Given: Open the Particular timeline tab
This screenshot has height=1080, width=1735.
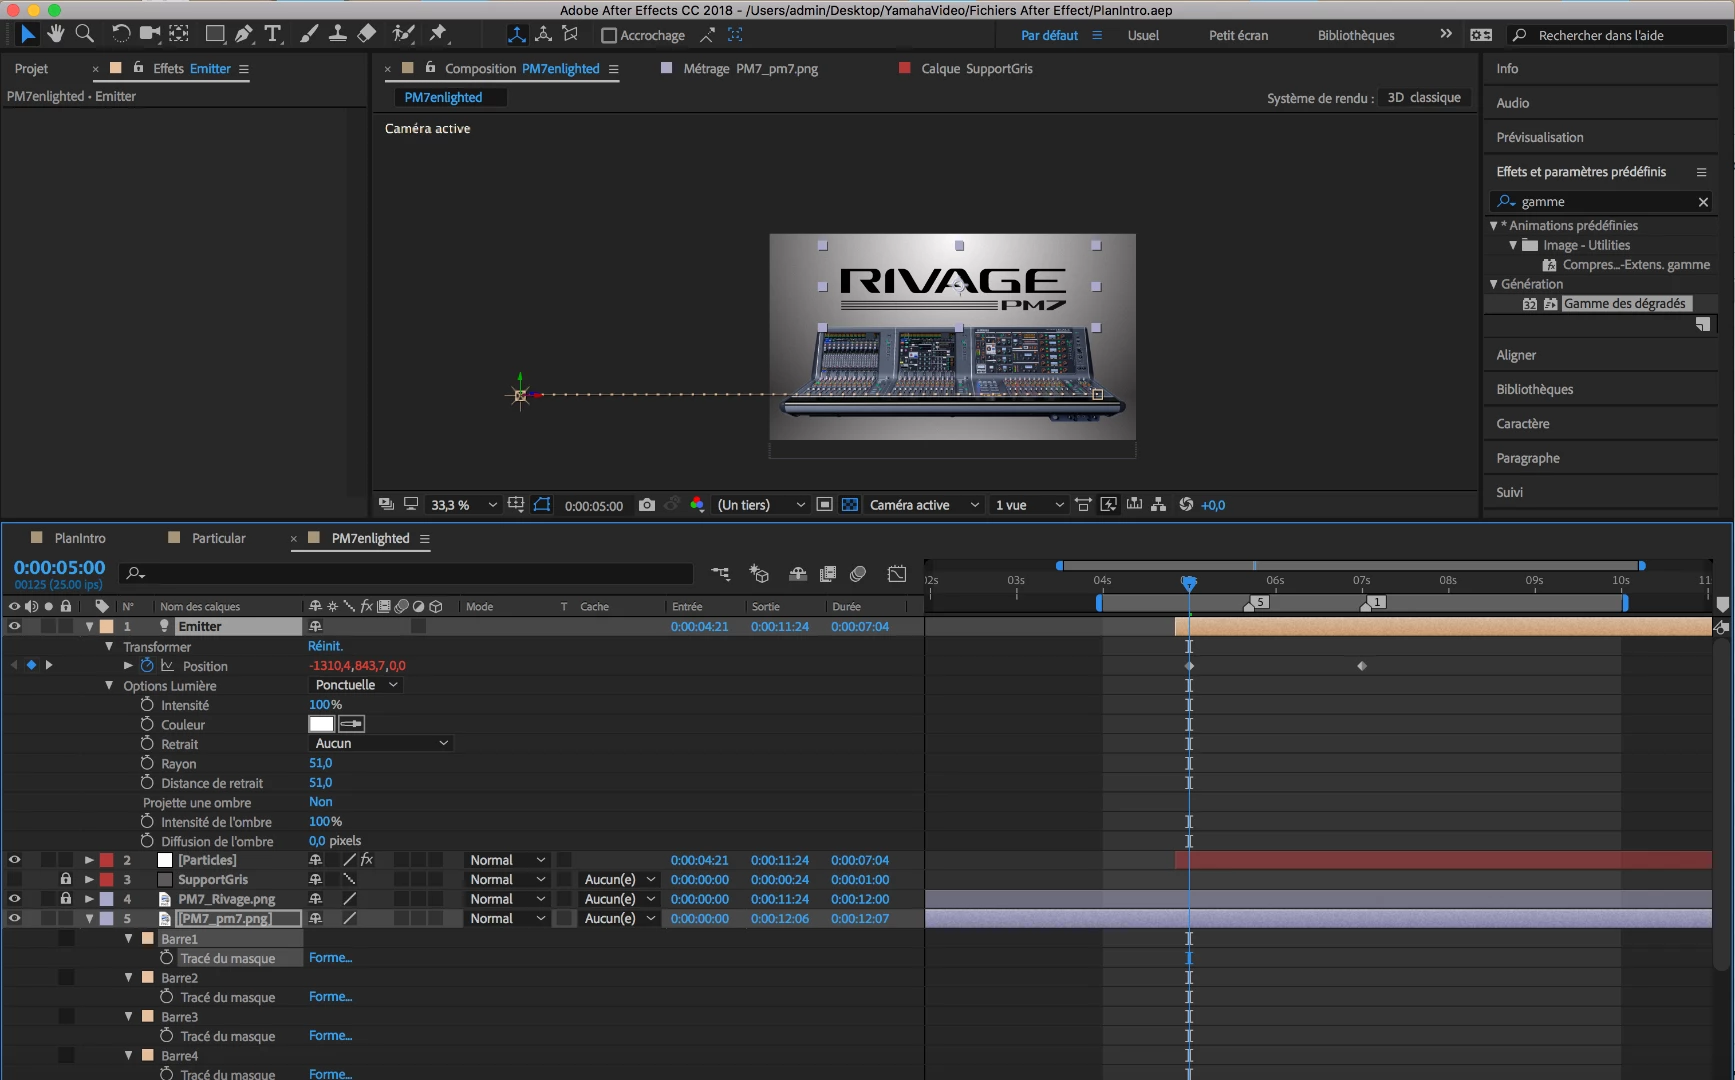Looking at the screenshot, I should (x=218, y=538).
